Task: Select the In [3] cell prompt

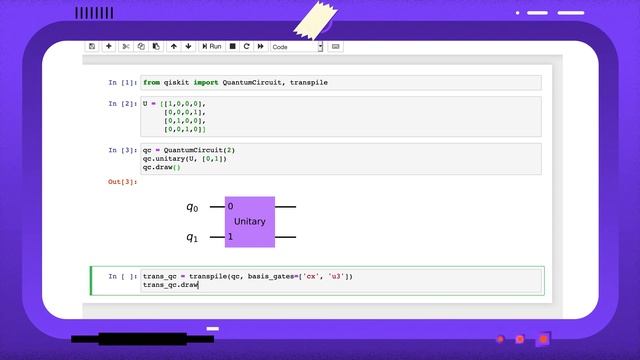Action: (x=122, y=150)
